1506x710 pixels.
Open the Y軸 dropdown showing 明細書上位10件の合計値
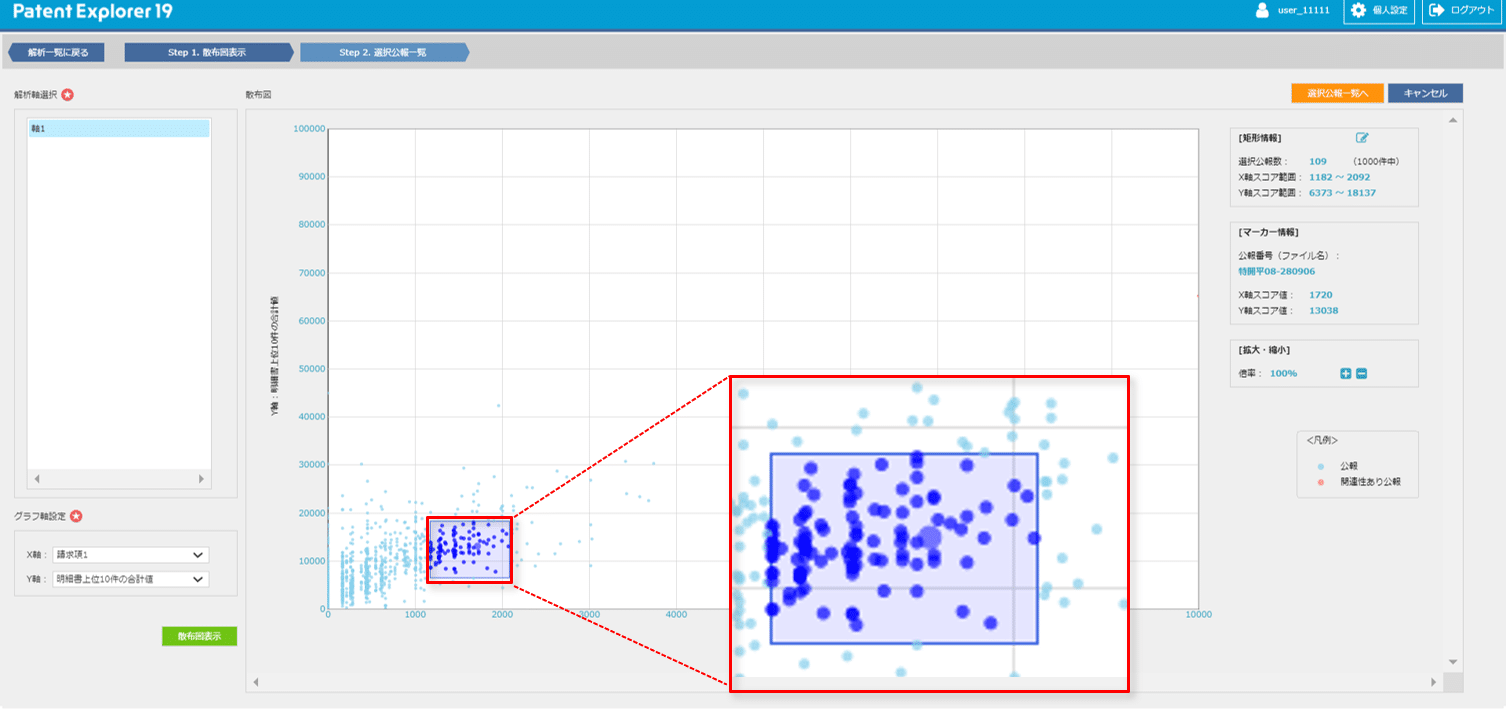coord(130,578)
